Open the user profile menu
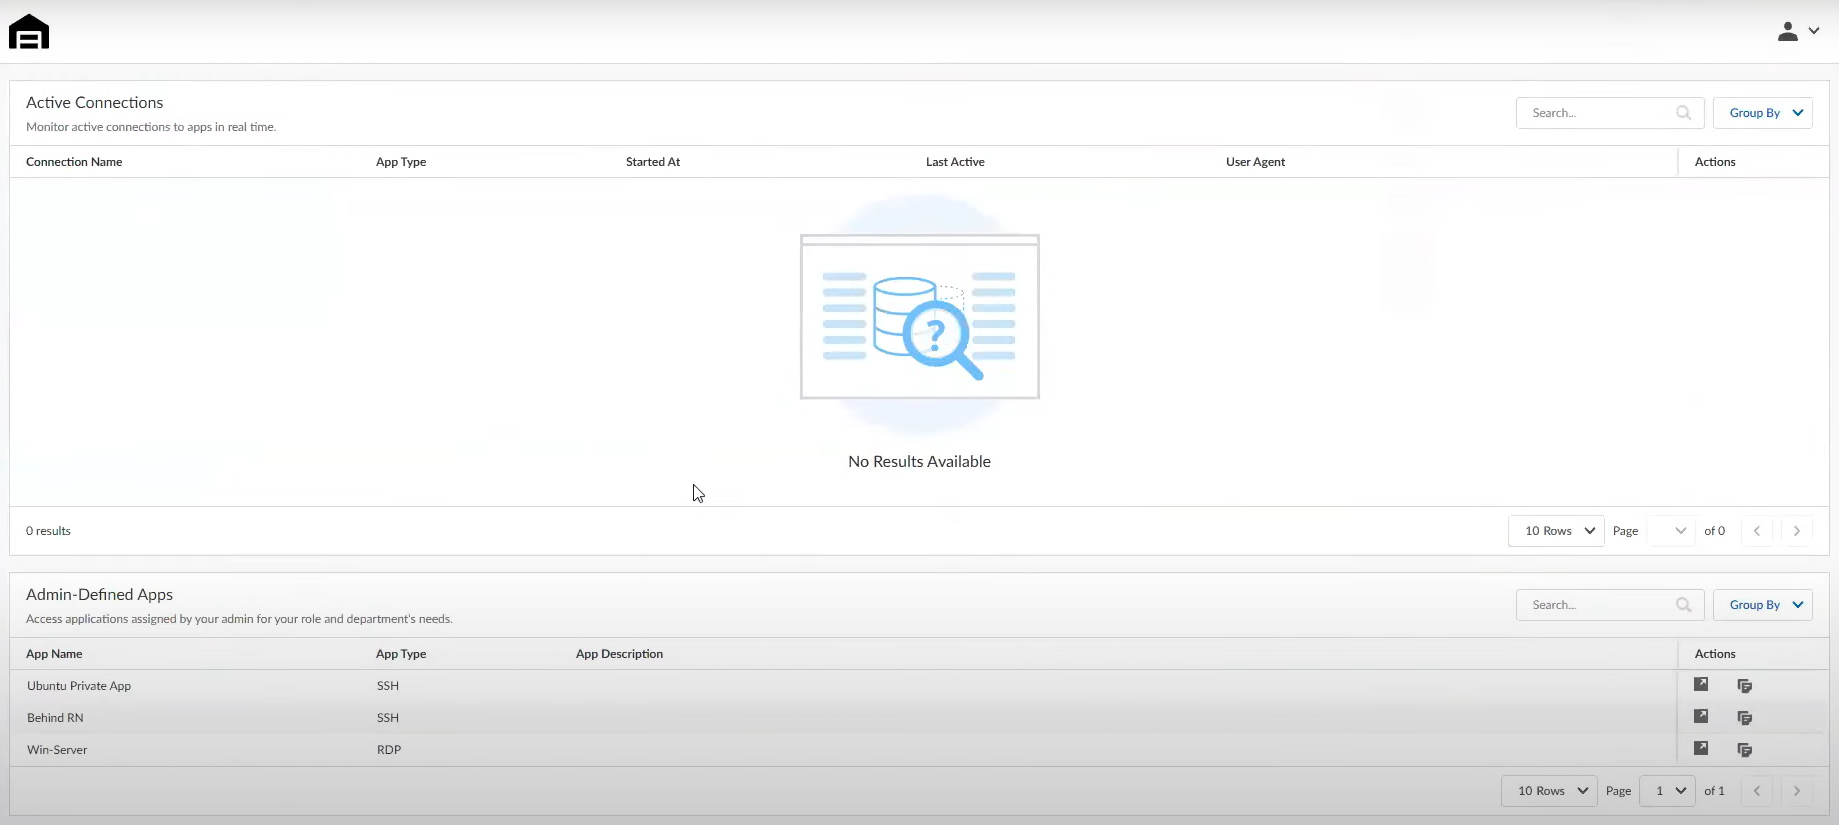The width and height of the screenshot is (1839, 825). pyautogui.click(x=1797, y=32)
